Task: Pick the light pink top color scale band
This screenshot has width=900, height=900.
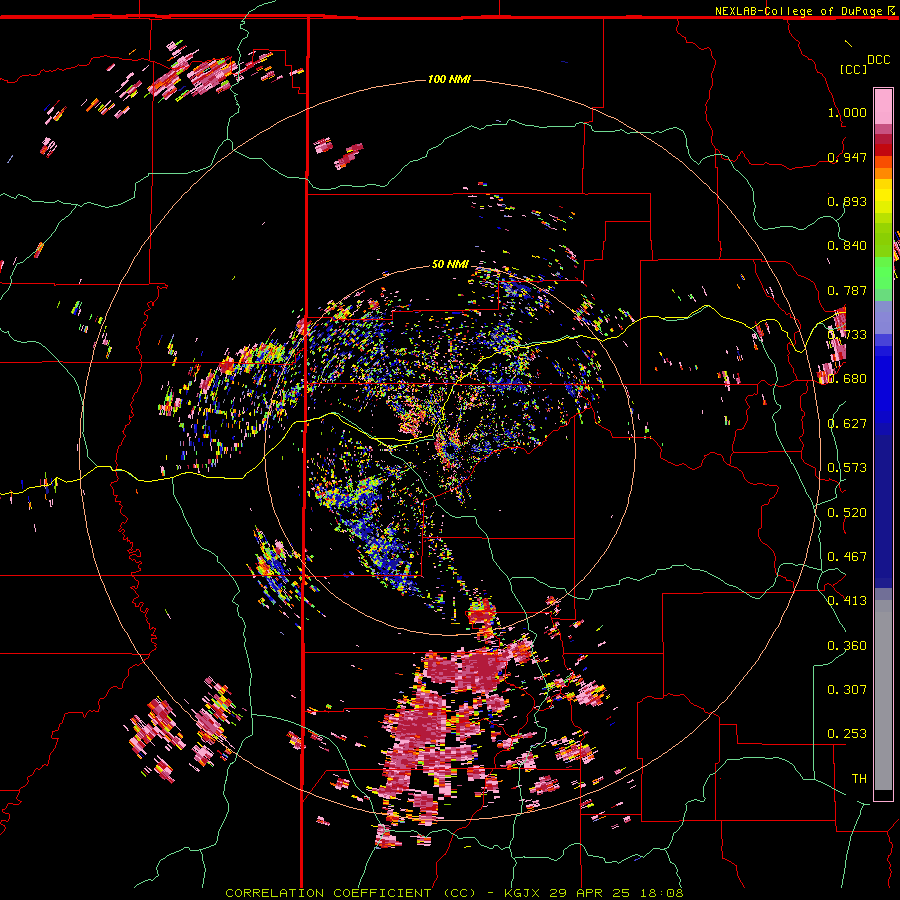Action: point(883,106)
